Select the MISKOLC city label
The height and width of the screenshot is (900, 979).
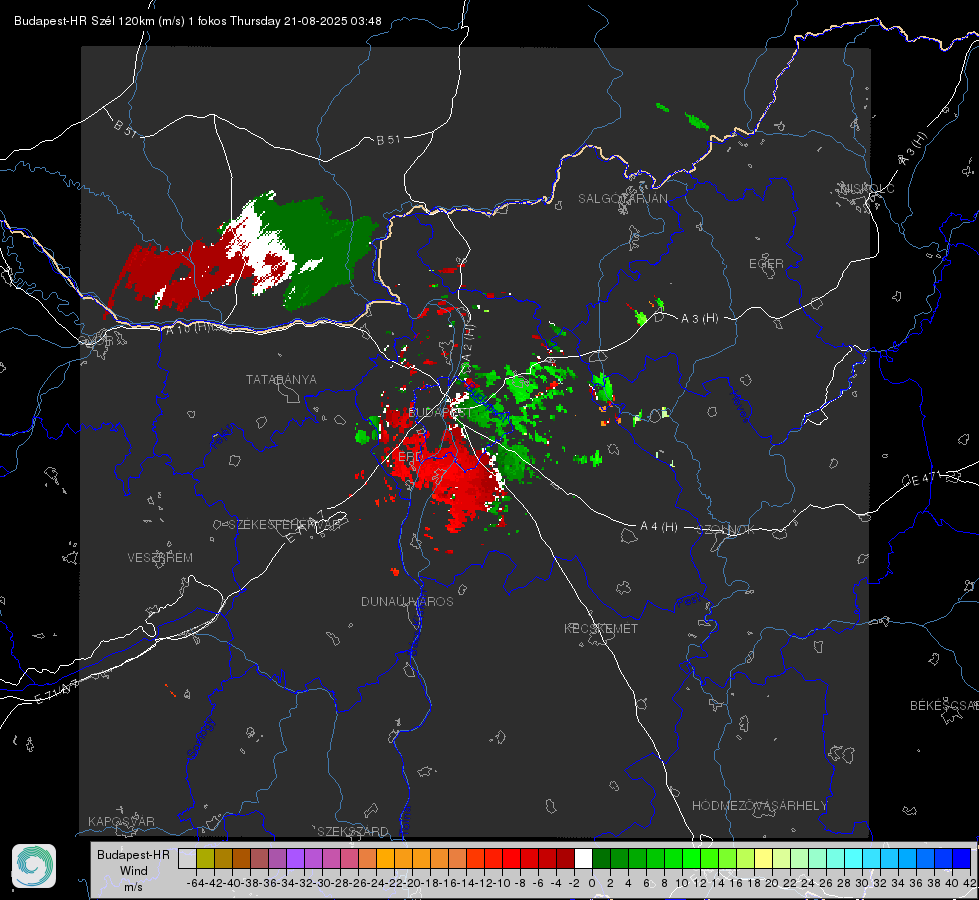pyautogui.click(x=867, y=188)
